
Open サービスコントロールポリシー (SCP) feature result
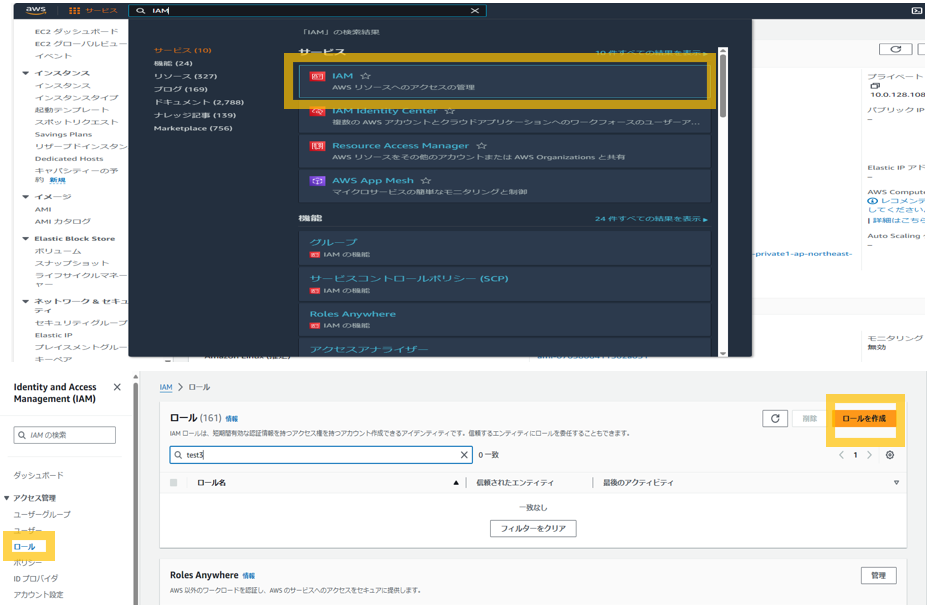pyautogui.click(x=504, y=284)
